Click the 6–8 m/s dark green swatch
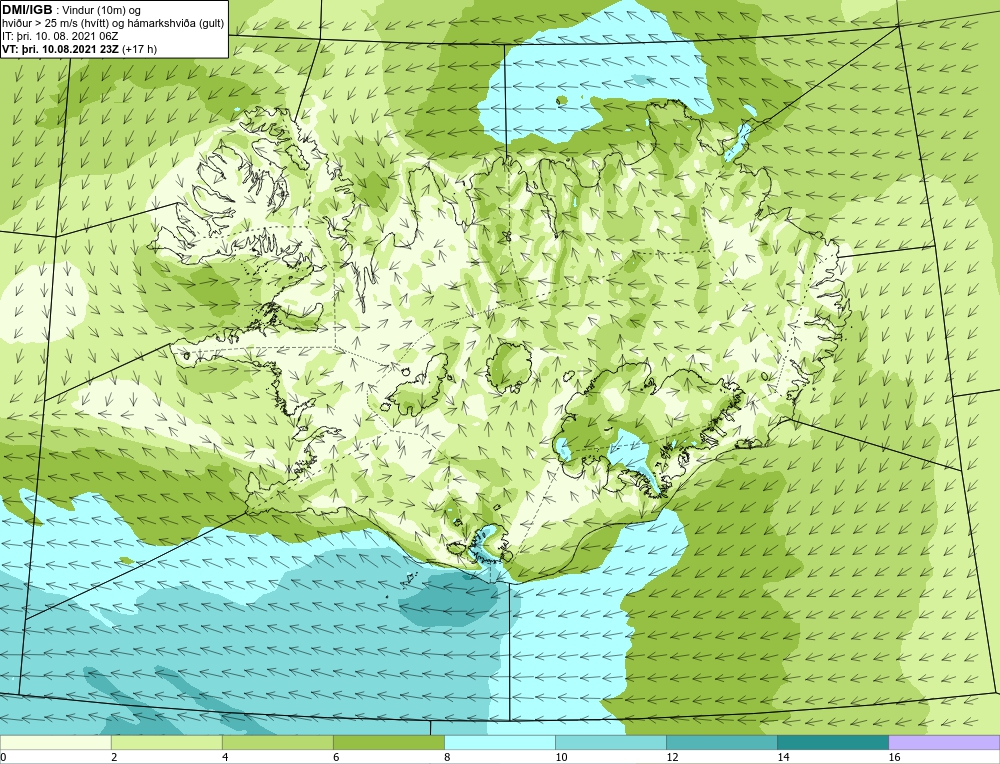The width and height of the screenshot is (1000, 764). click(388, 742)
